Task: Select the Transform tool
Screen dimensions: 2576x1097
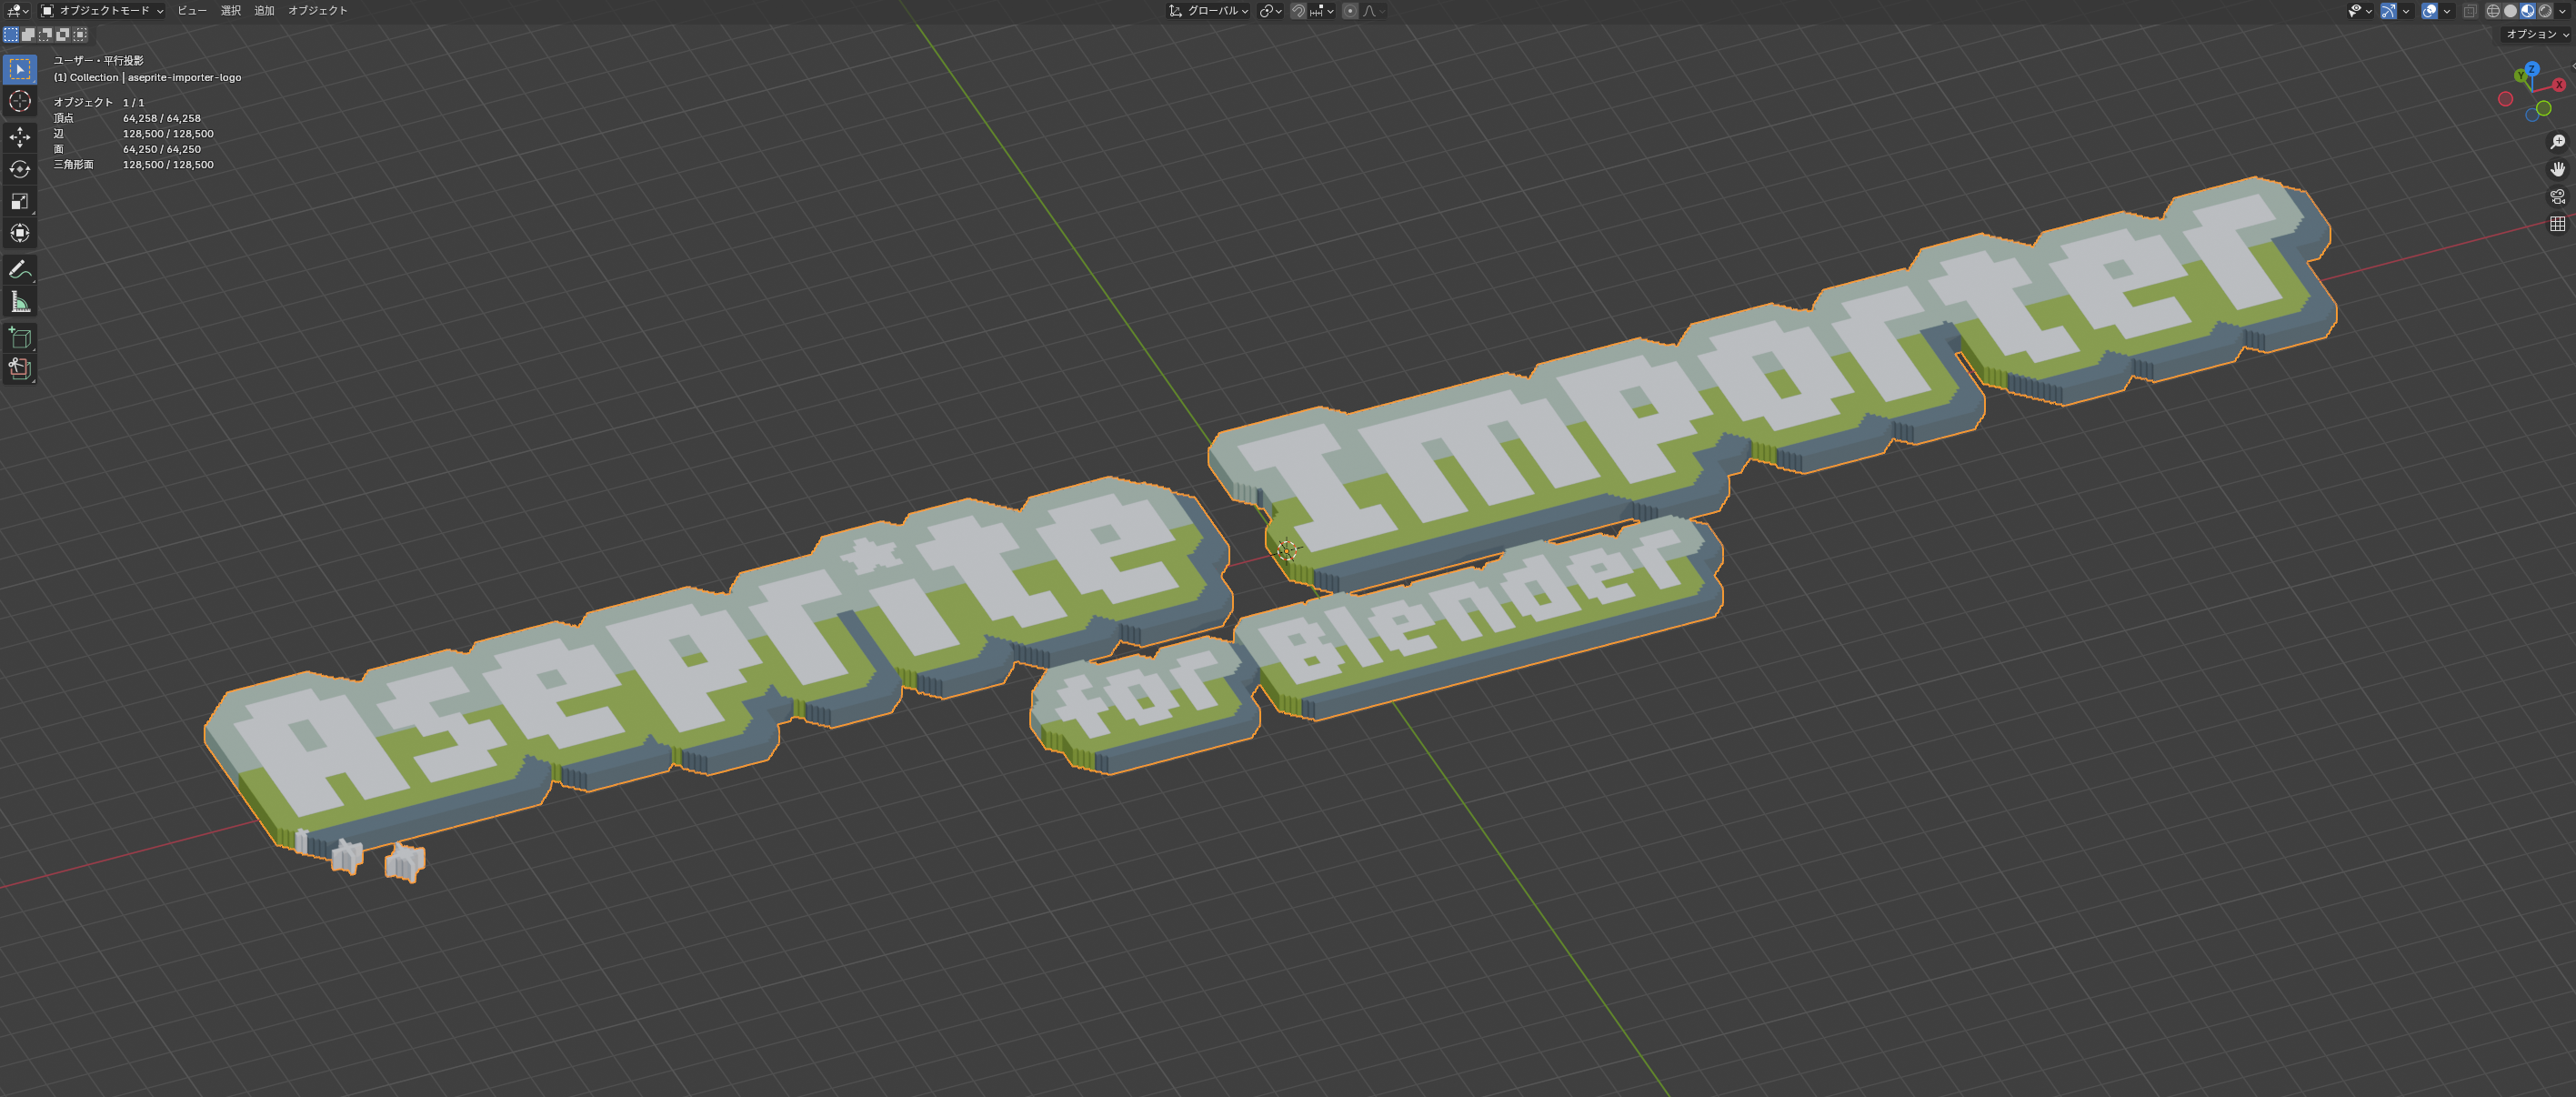Action: (x=19, y=233)
